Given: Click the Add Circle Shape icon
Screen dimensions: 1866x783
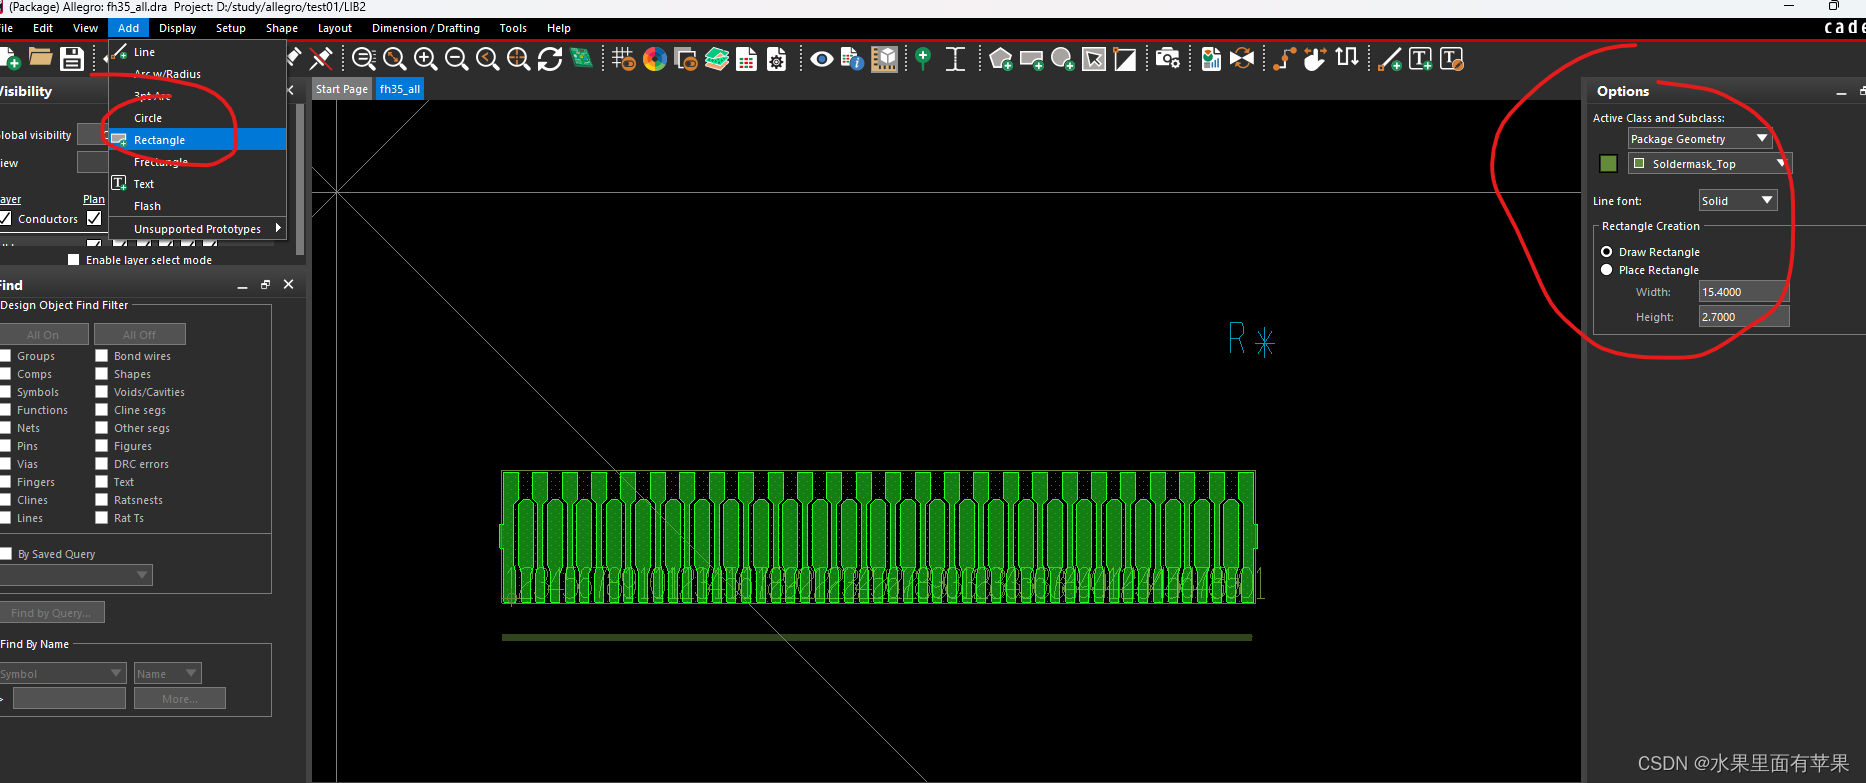Looking at the screenshot, I should pos(1063,59).
